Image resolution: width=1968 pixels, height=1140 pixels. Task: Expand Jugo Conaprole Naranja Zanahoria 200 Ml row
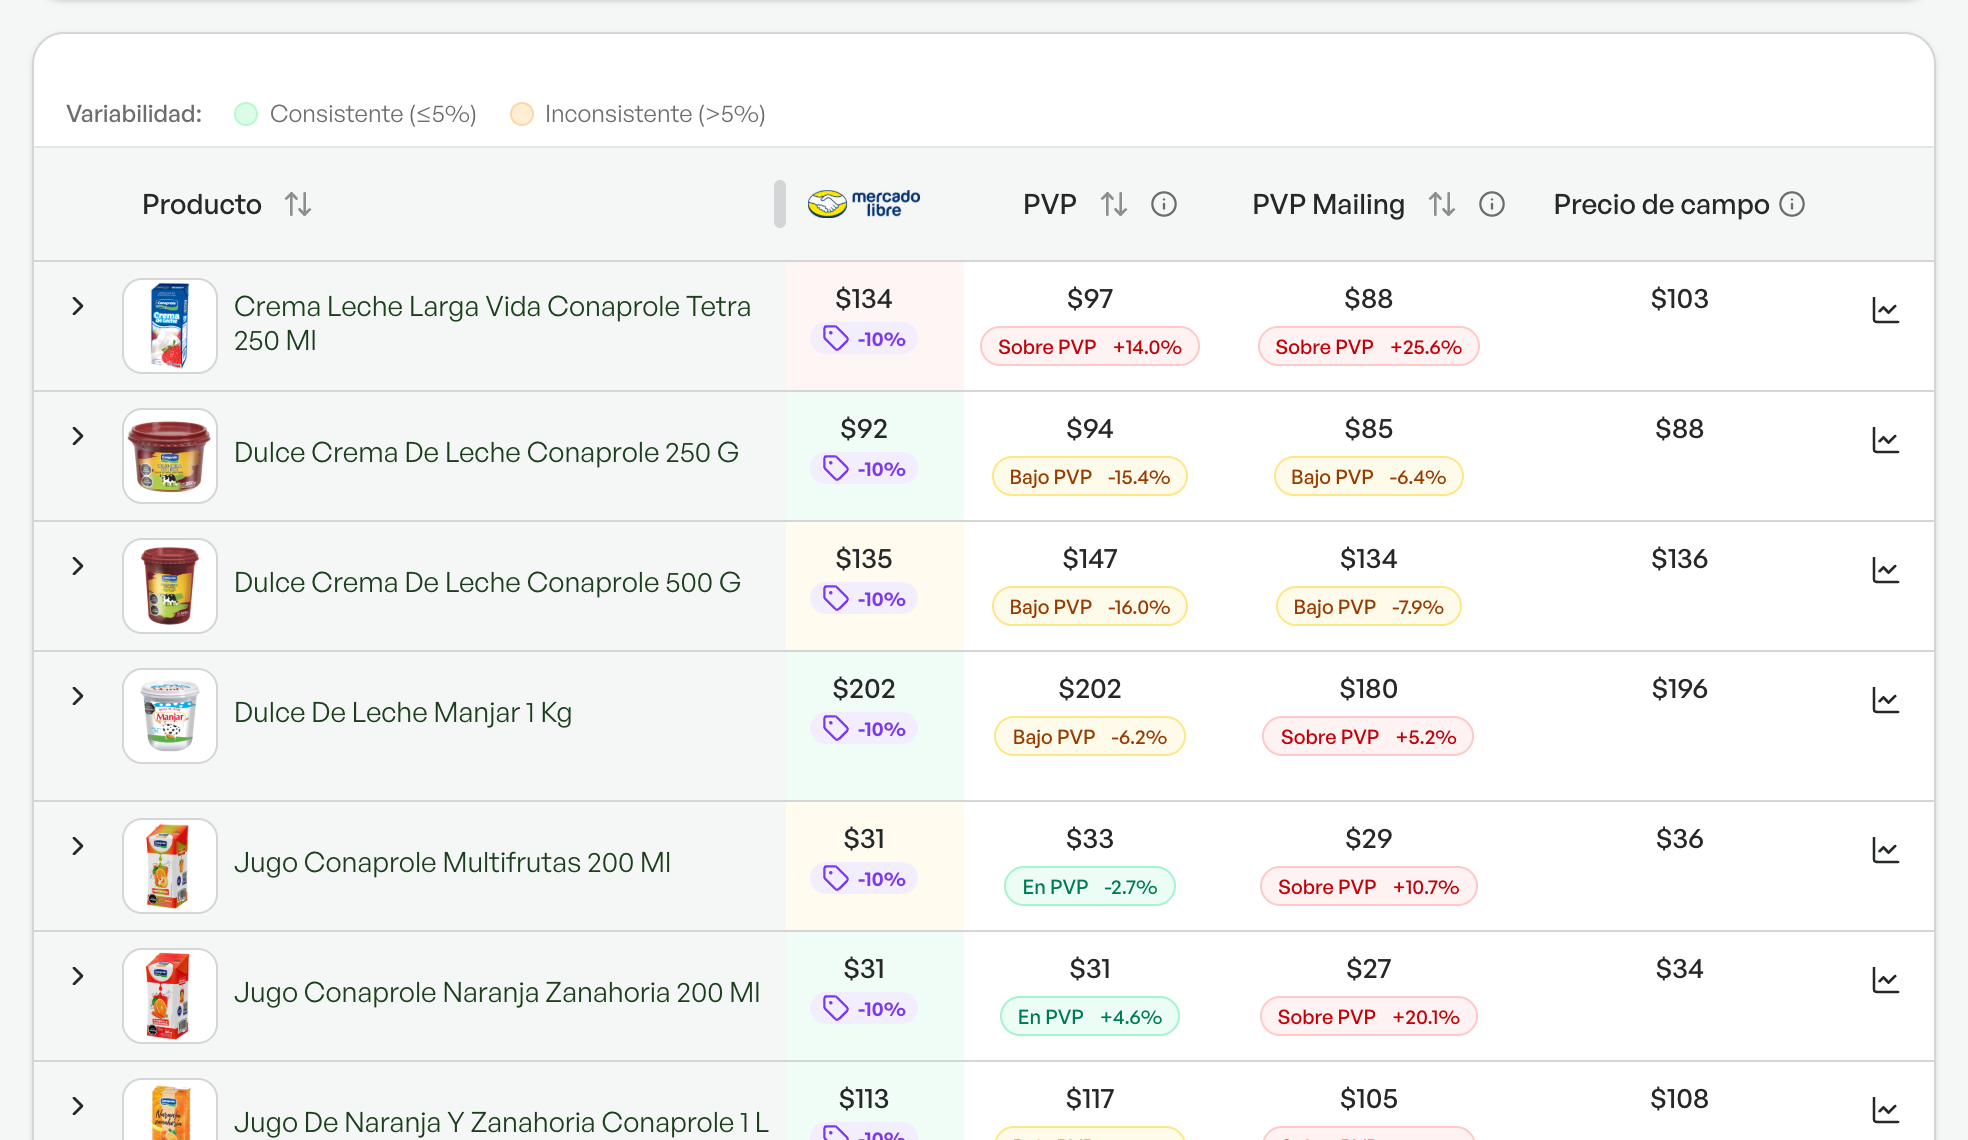pyautogui.click(x=78, y=976)
